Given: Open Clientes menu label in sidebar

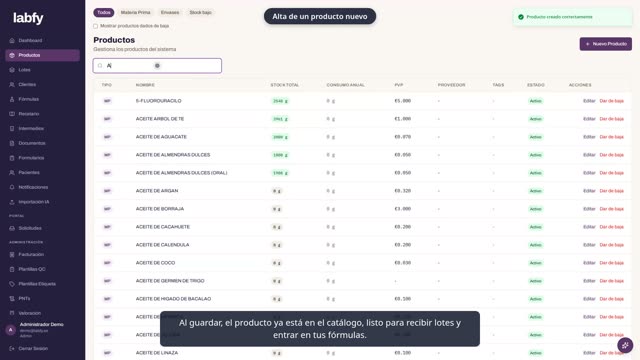Looking at the screenshot, I should 27,84.
